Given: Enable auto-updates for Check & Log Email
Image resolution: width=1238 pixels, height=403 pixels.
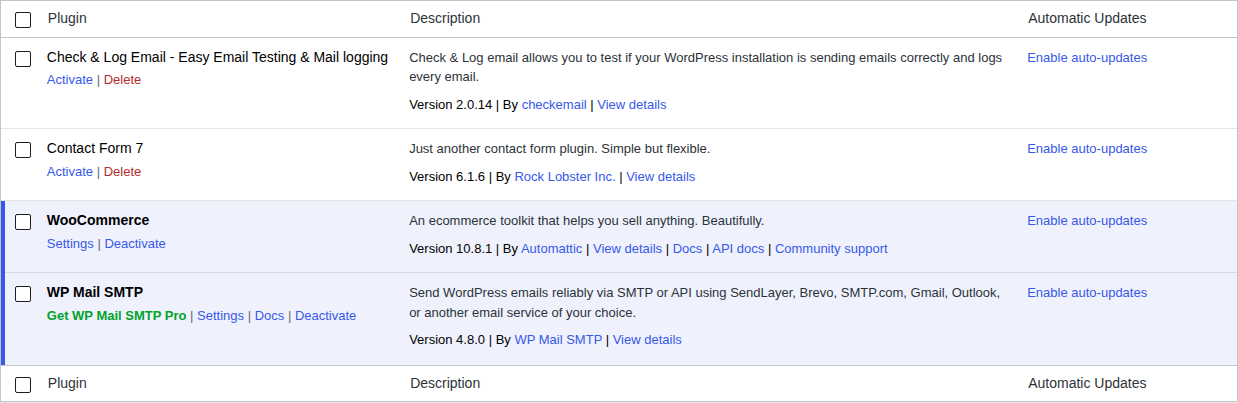Looking at the screenshot, I should pos(1087,58).
